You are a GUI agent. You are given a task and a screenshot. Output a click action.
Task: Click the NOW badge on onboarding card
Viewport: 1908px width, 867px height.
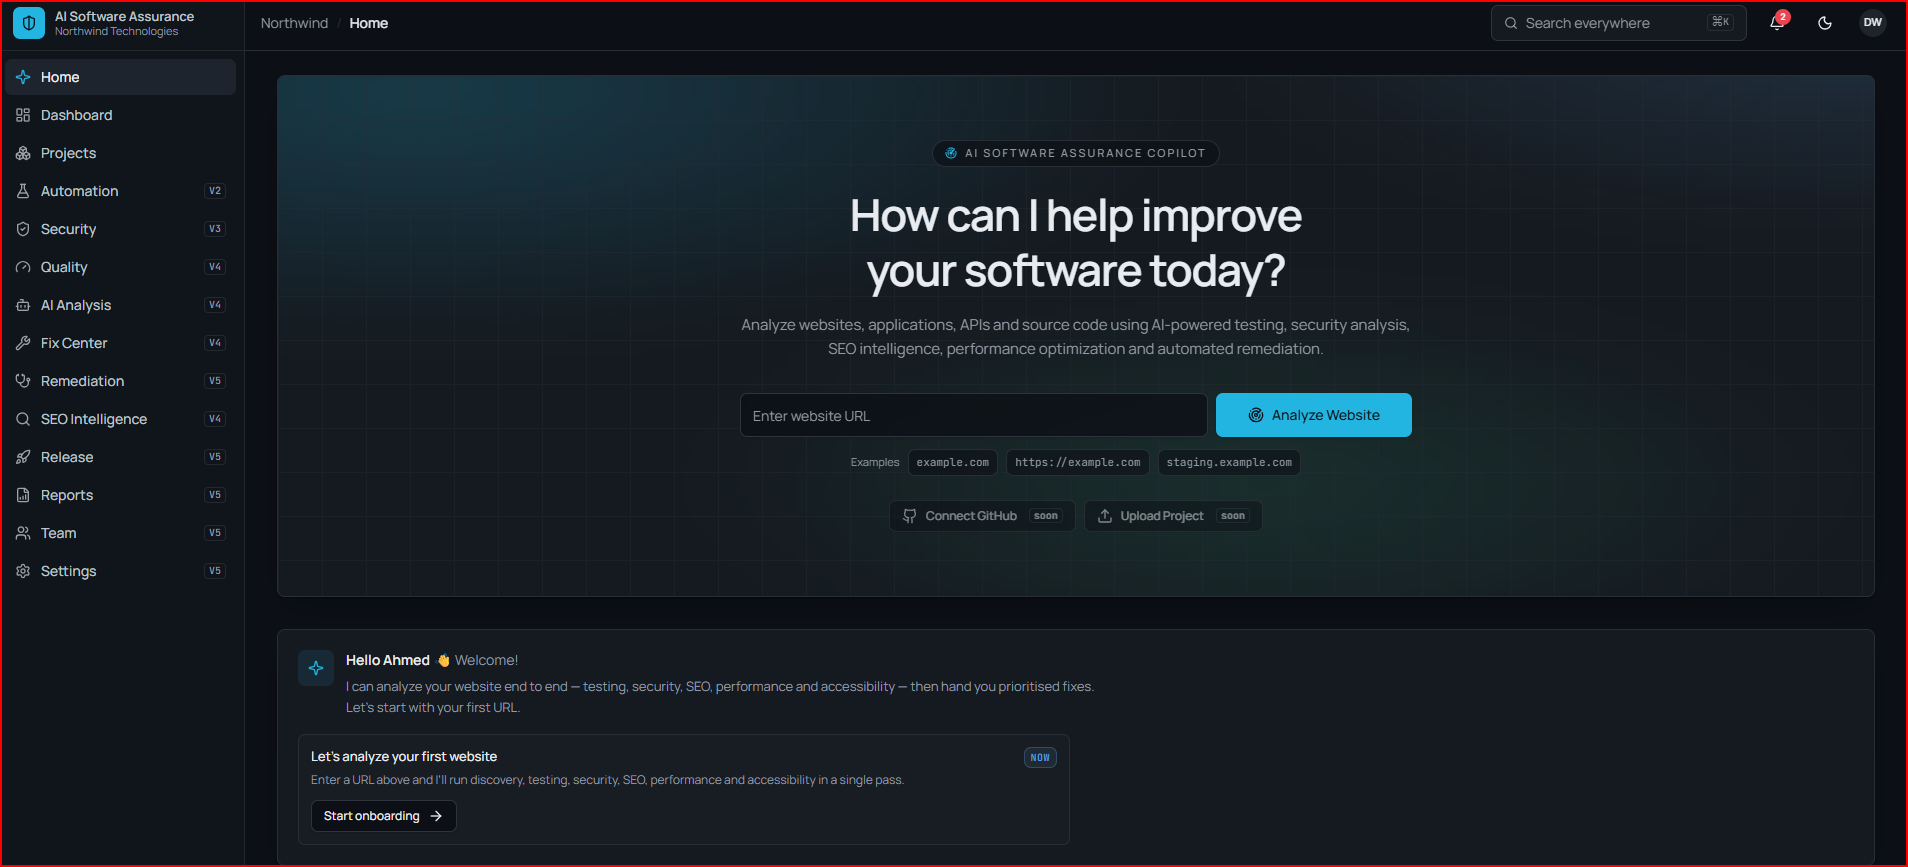pos(1040,757)
